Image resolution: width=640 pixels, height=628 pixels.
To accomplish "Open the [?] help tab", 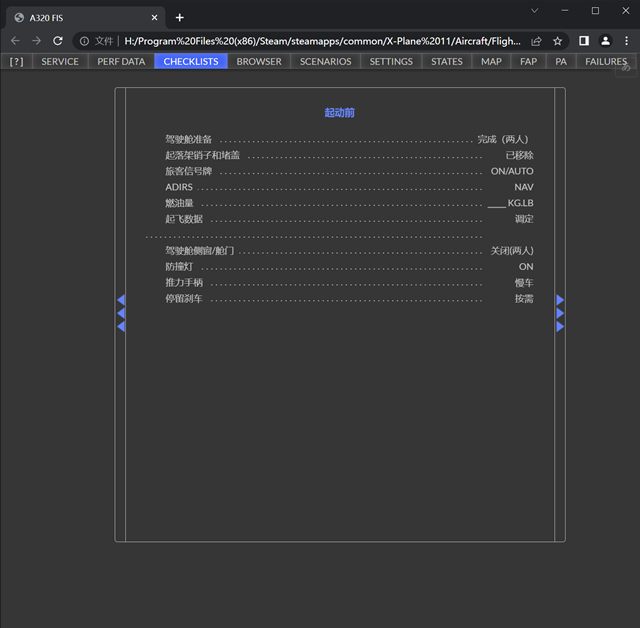I will point(16,61).
